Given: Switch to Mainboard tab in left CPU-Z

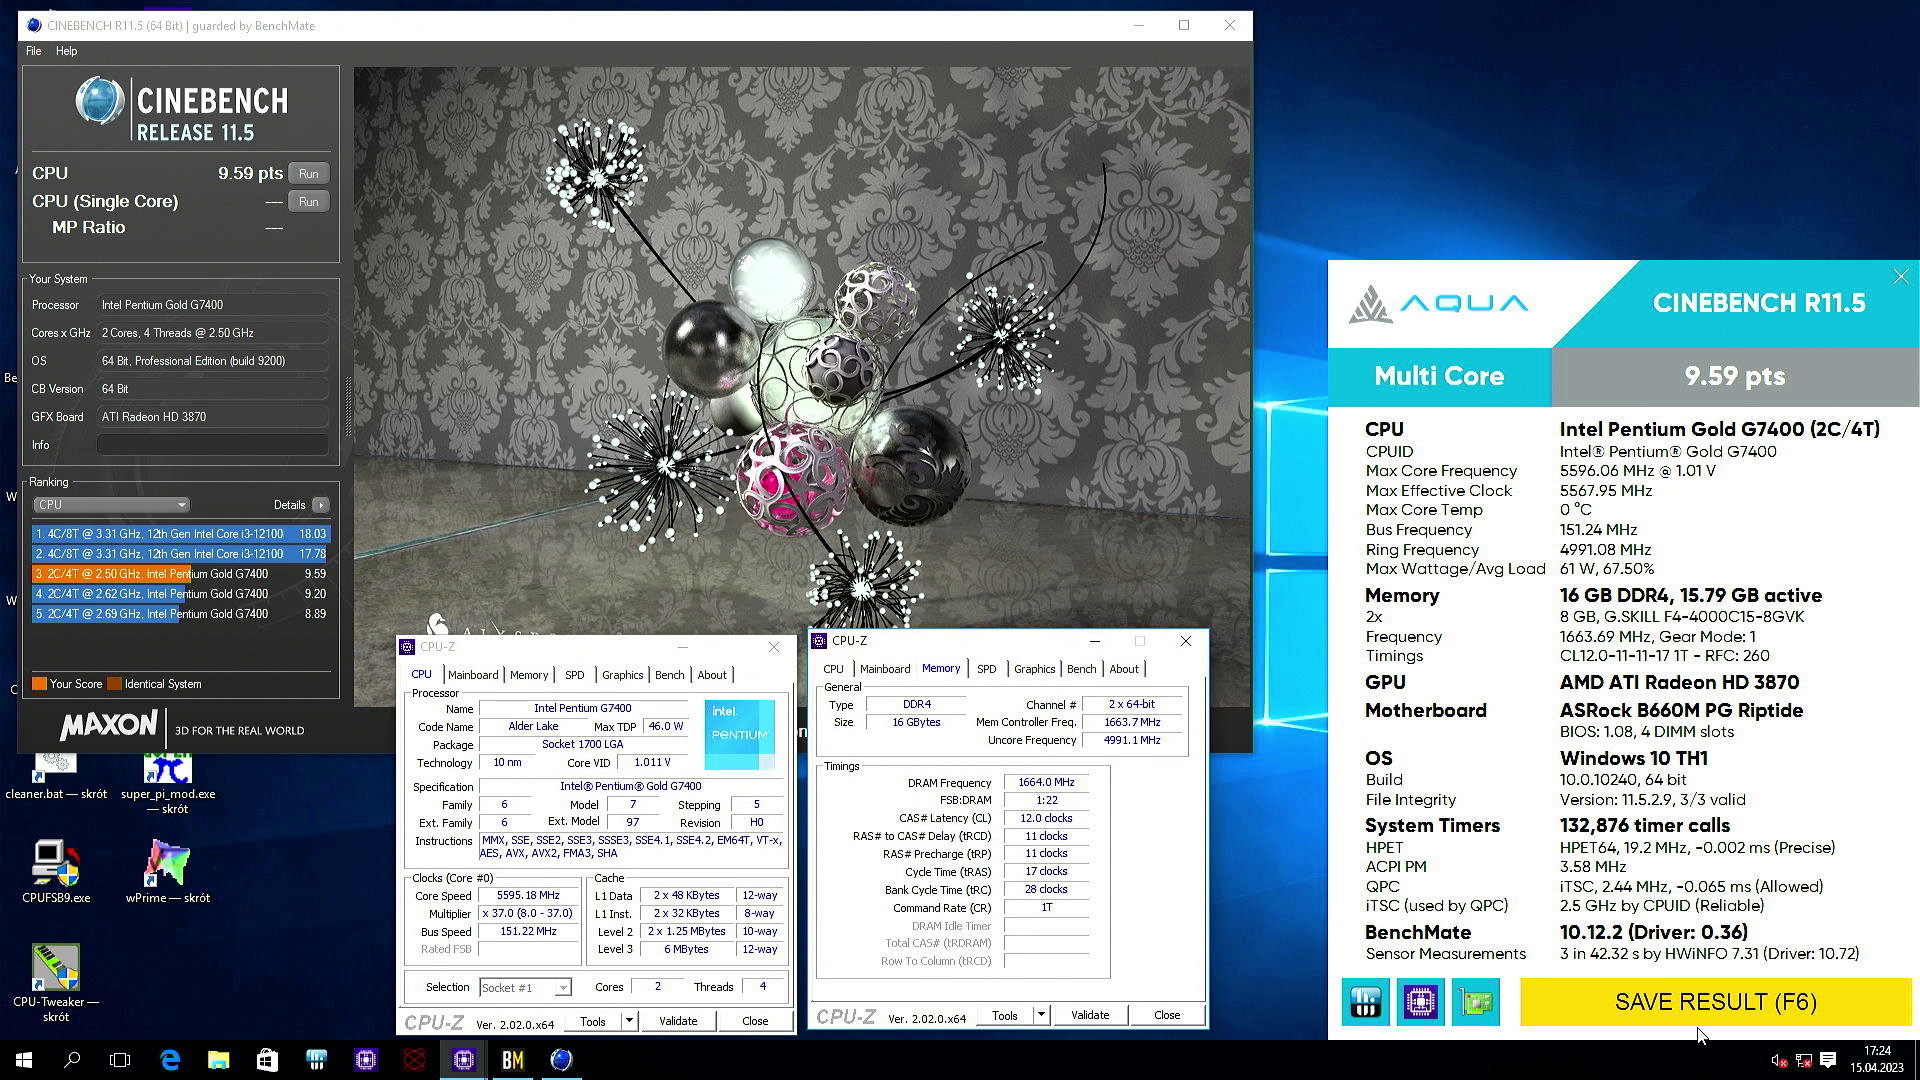Looking at the screenshot, I should [x=473, y=675].
